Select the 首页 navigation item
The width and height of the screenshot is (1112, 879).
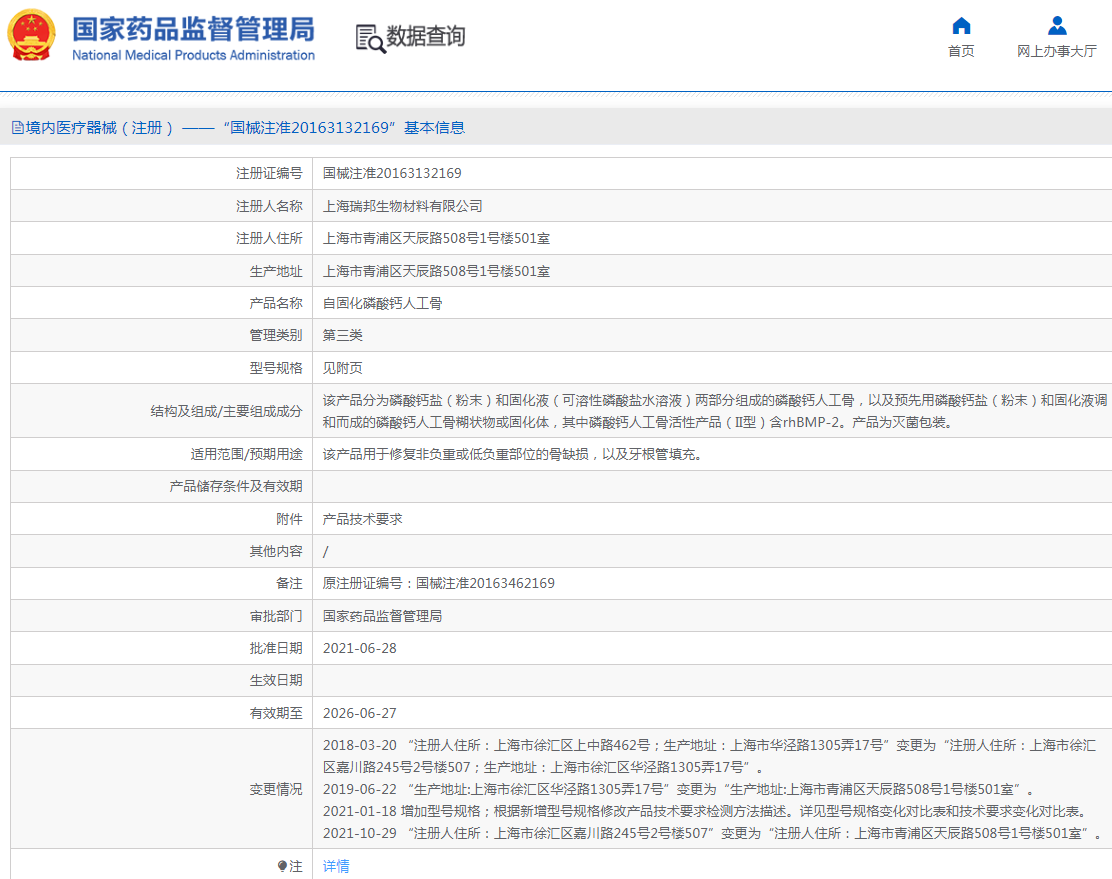click(960, 52)
